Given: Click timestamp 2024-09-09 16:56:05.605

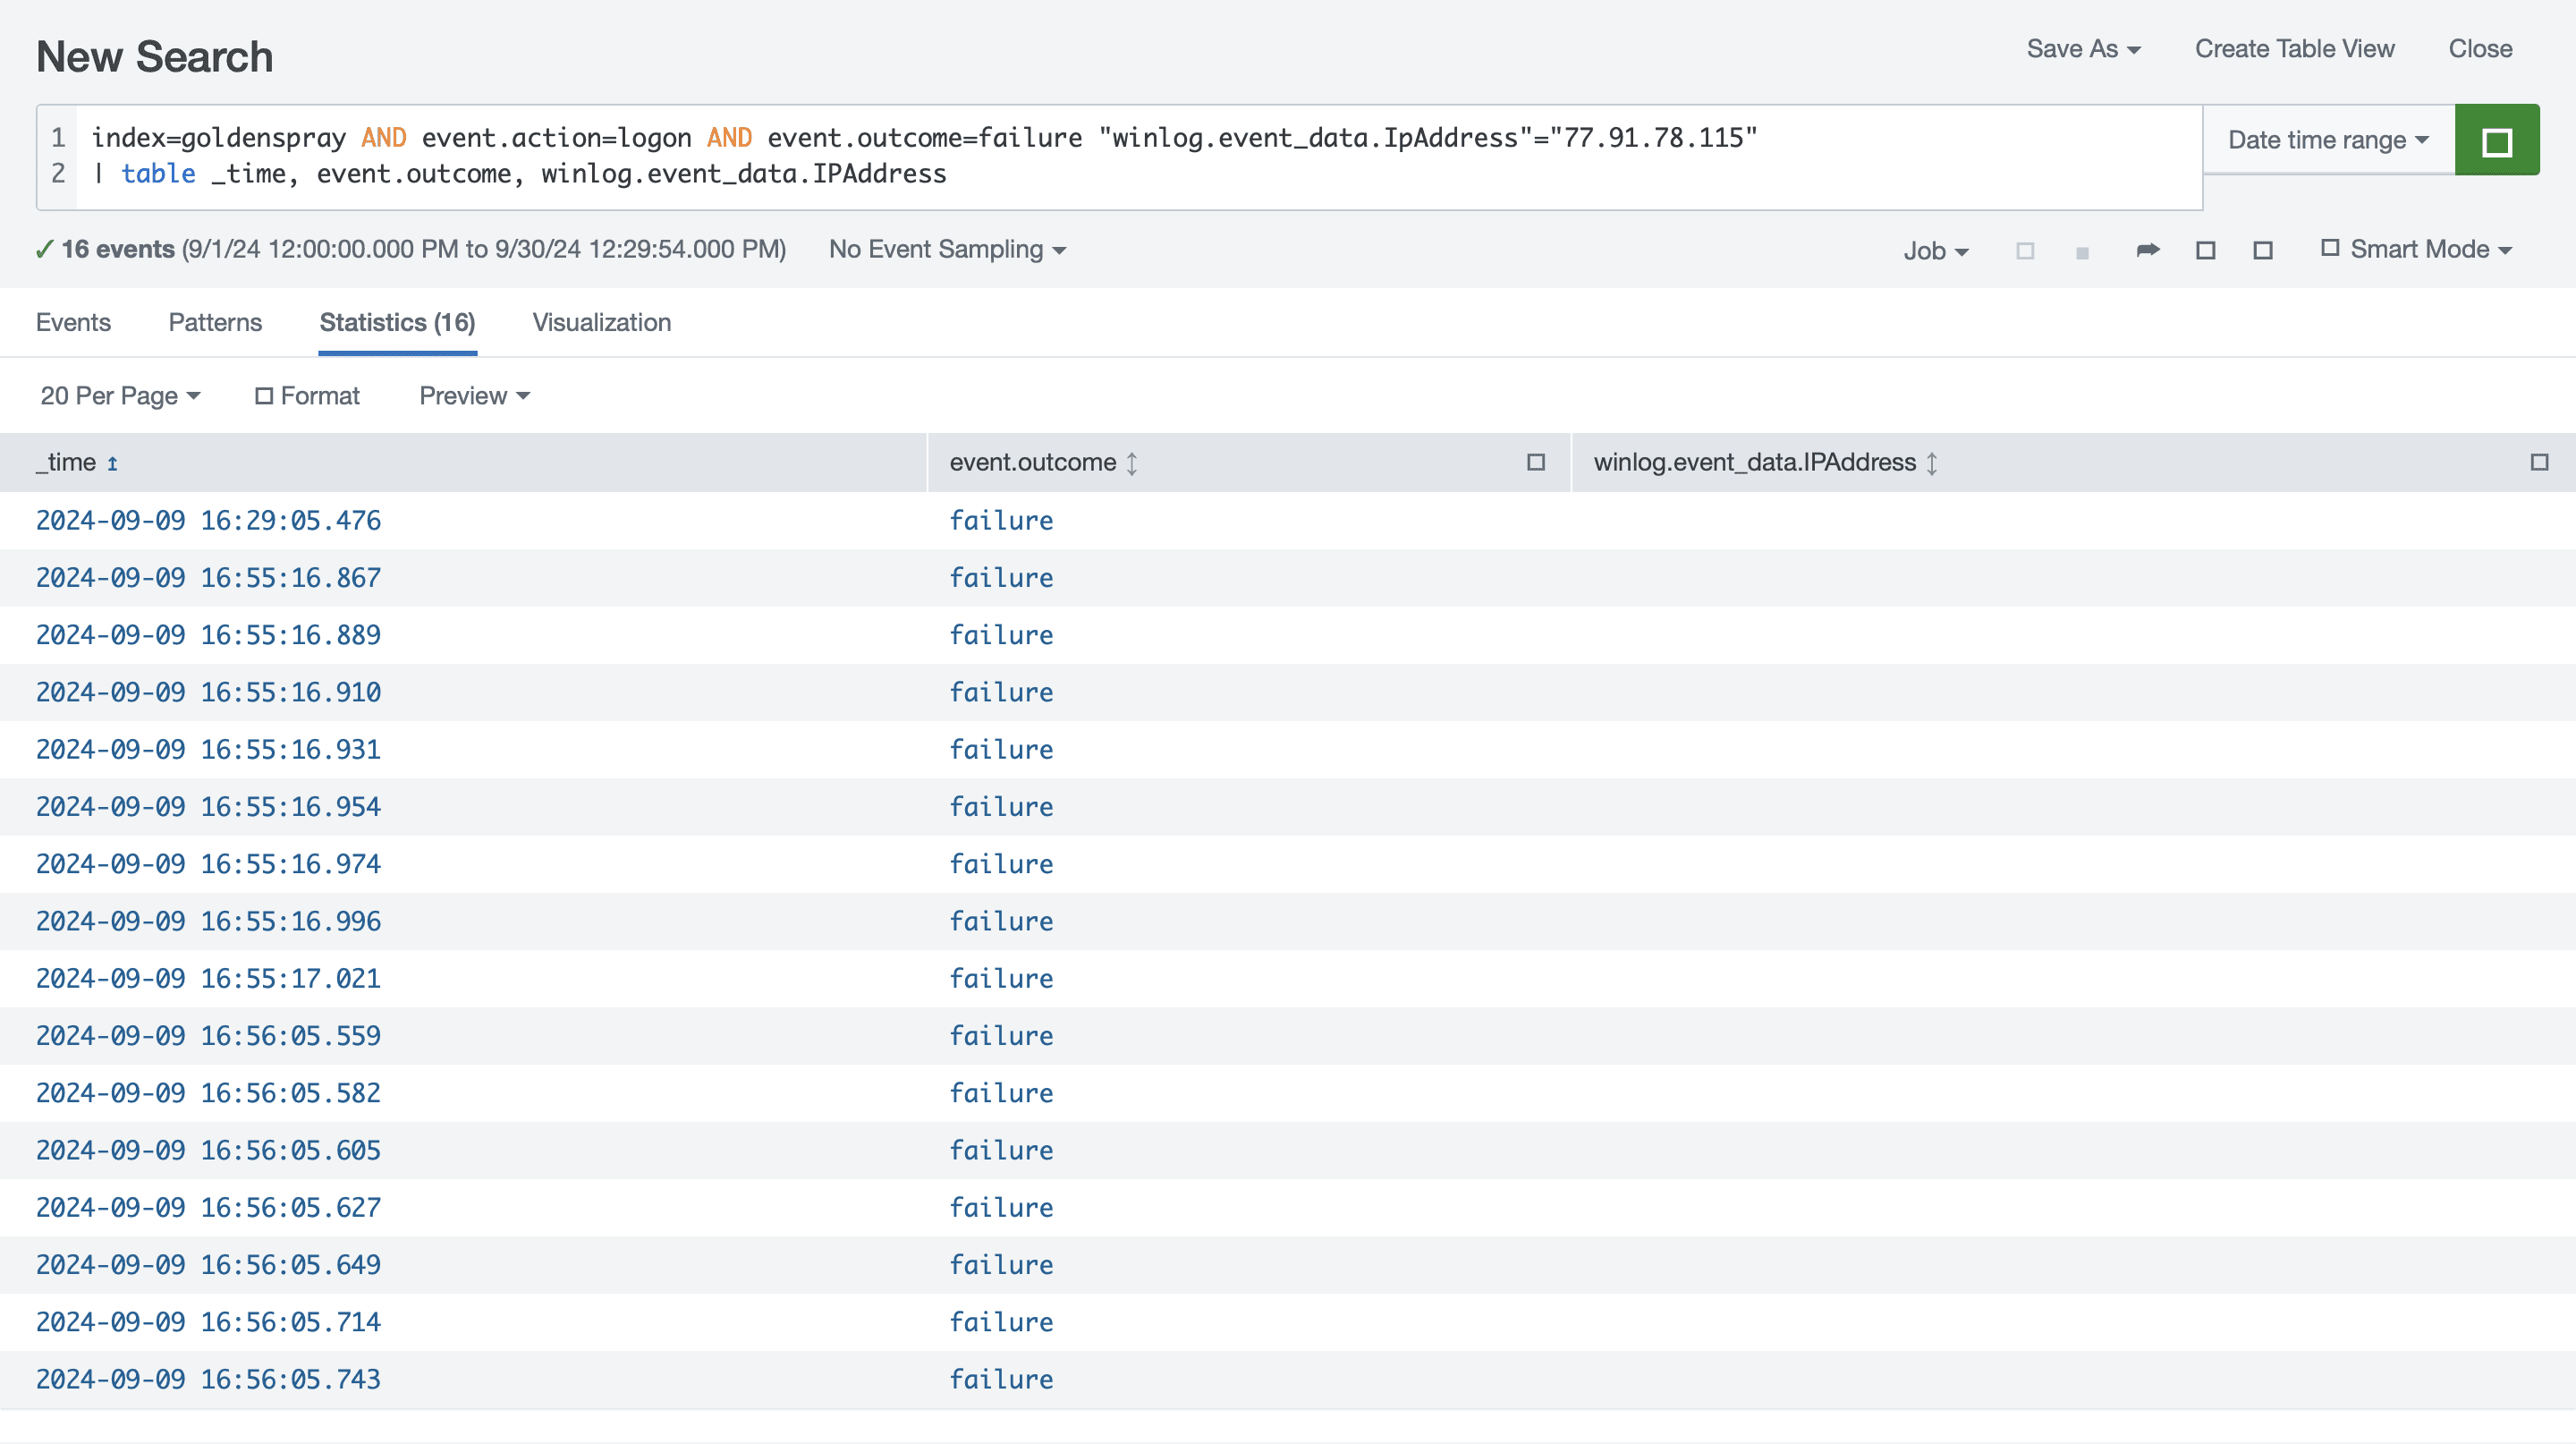Looking at the screenshot, I should [x=208, y=1150].
